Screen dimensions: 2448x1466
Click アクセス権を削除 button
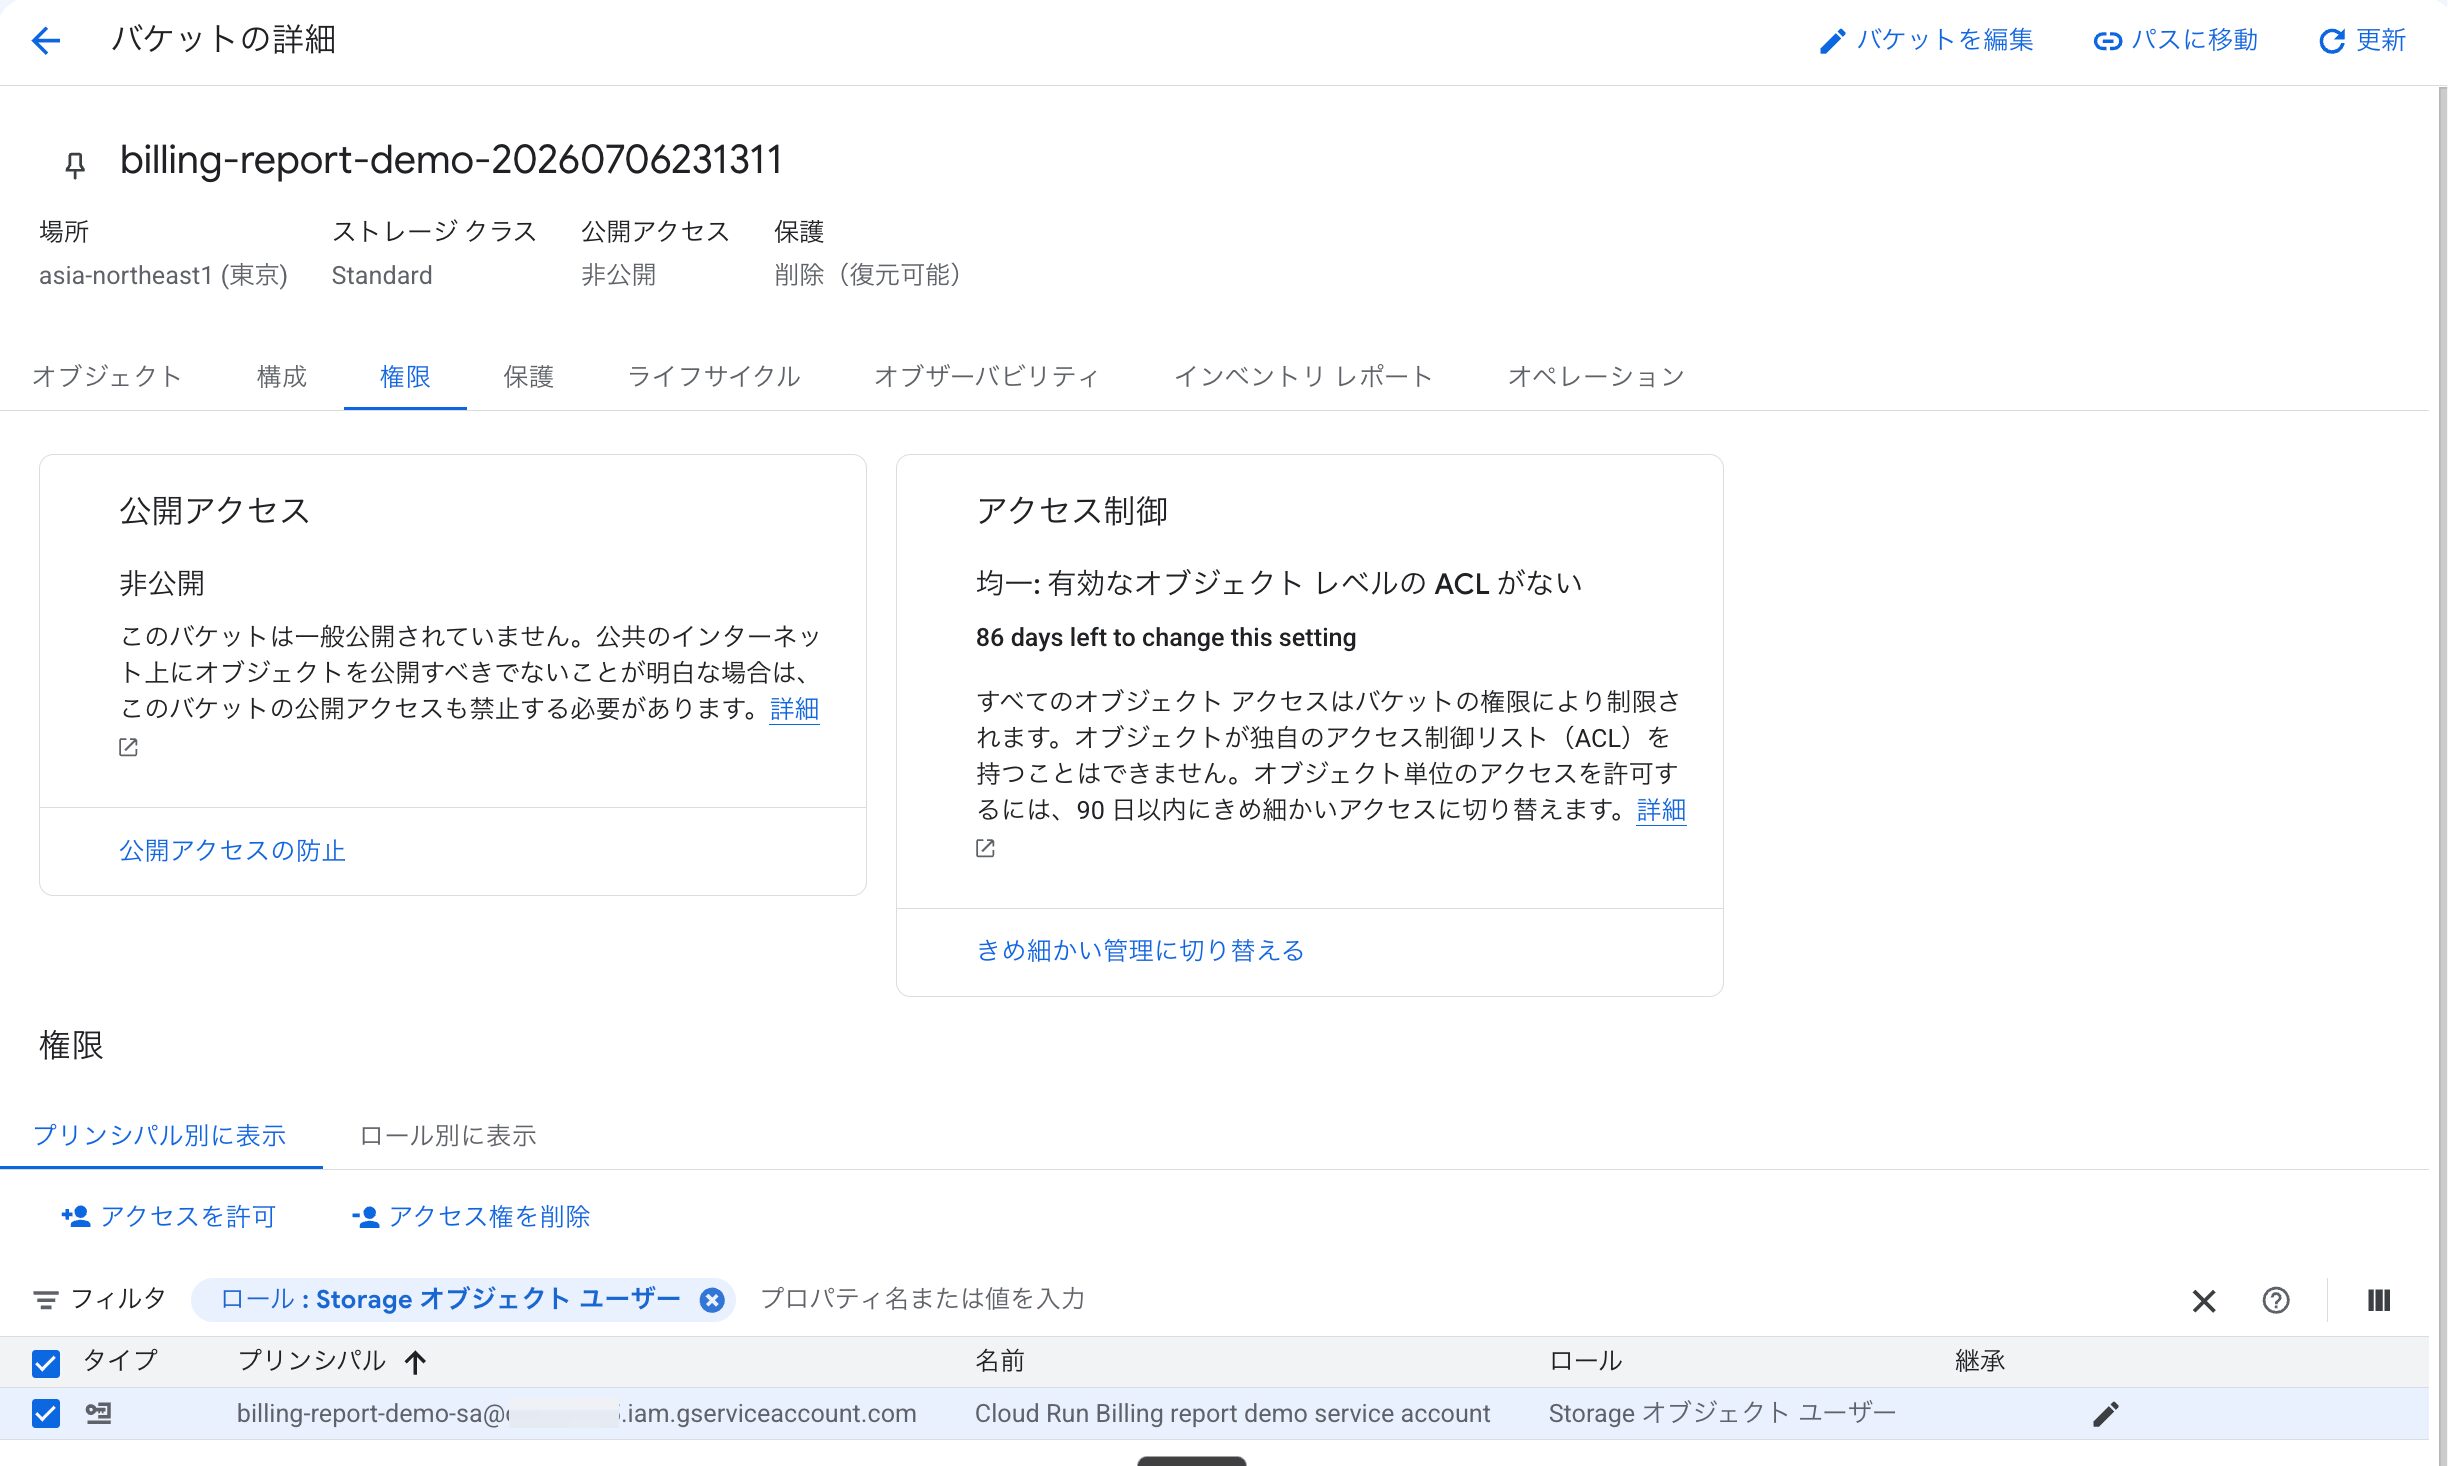pyautogui.click(x=470, y=1216)
